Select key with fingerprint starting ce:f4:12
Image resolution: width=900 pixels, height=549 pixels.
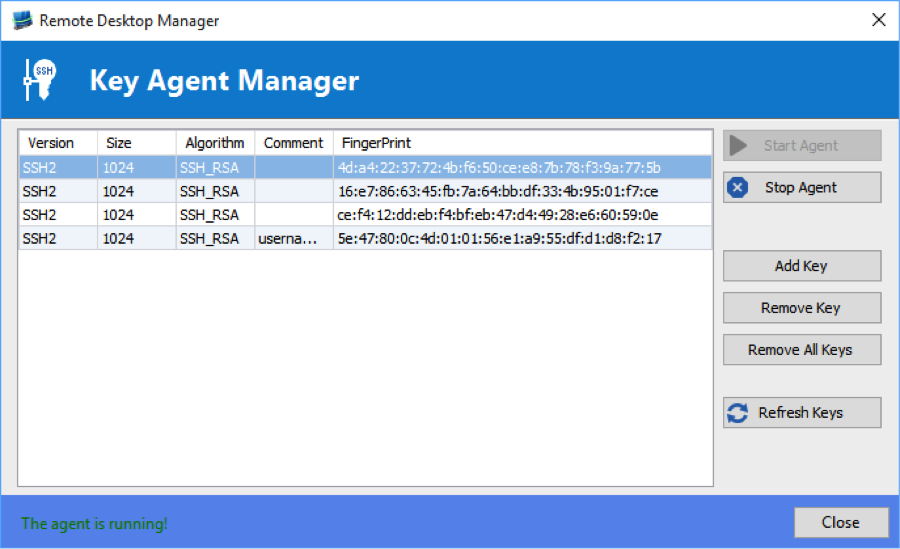(x=498, y=215)
